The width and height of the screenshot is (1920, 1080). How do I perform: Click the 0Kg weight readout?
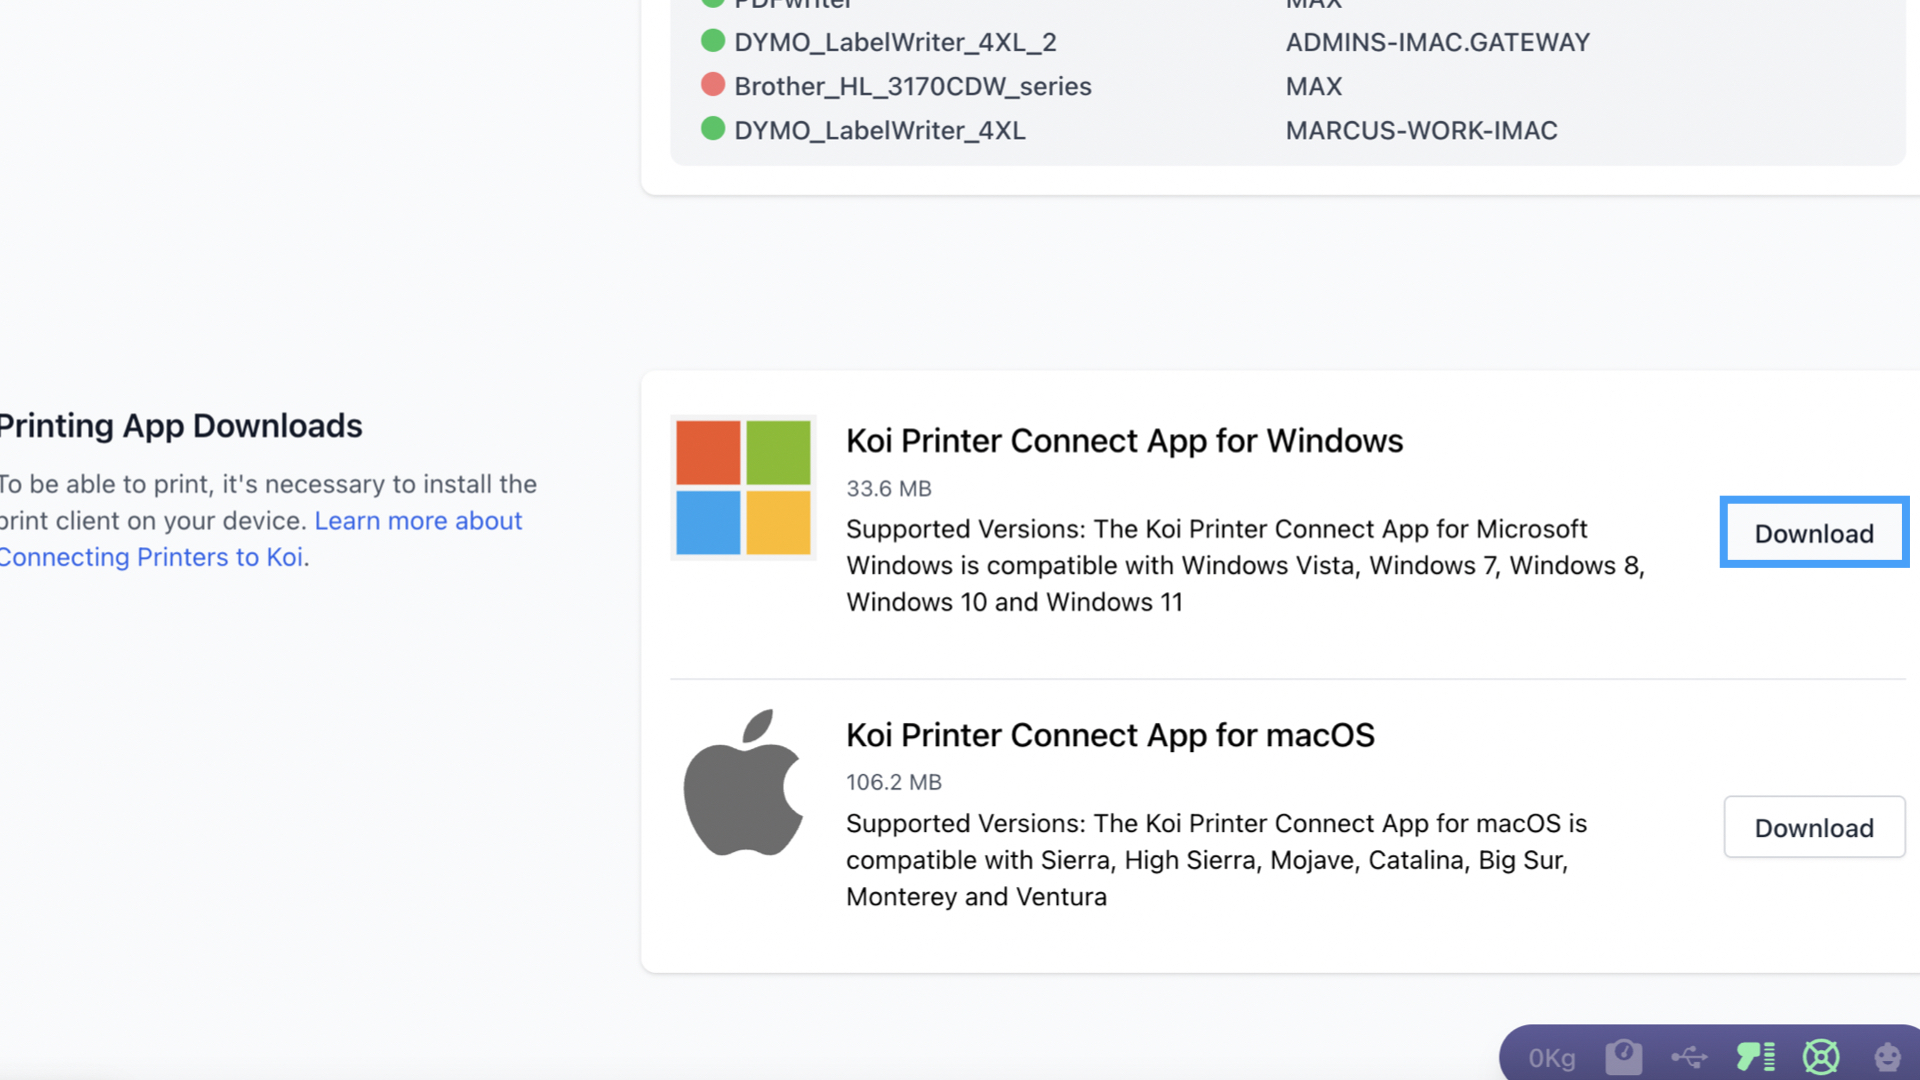(1551, 1058)
